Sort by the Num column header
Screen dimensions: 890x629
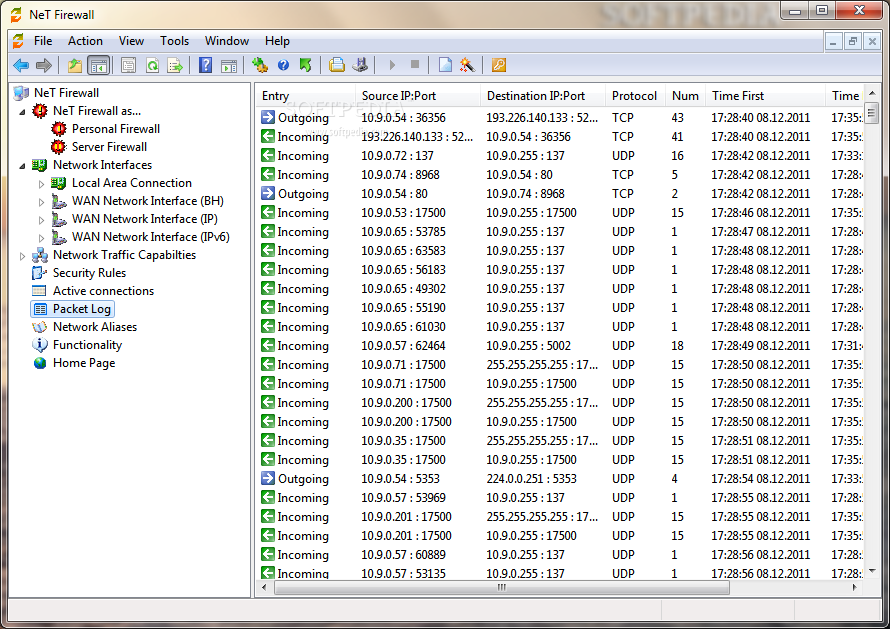tap(685, 95)
